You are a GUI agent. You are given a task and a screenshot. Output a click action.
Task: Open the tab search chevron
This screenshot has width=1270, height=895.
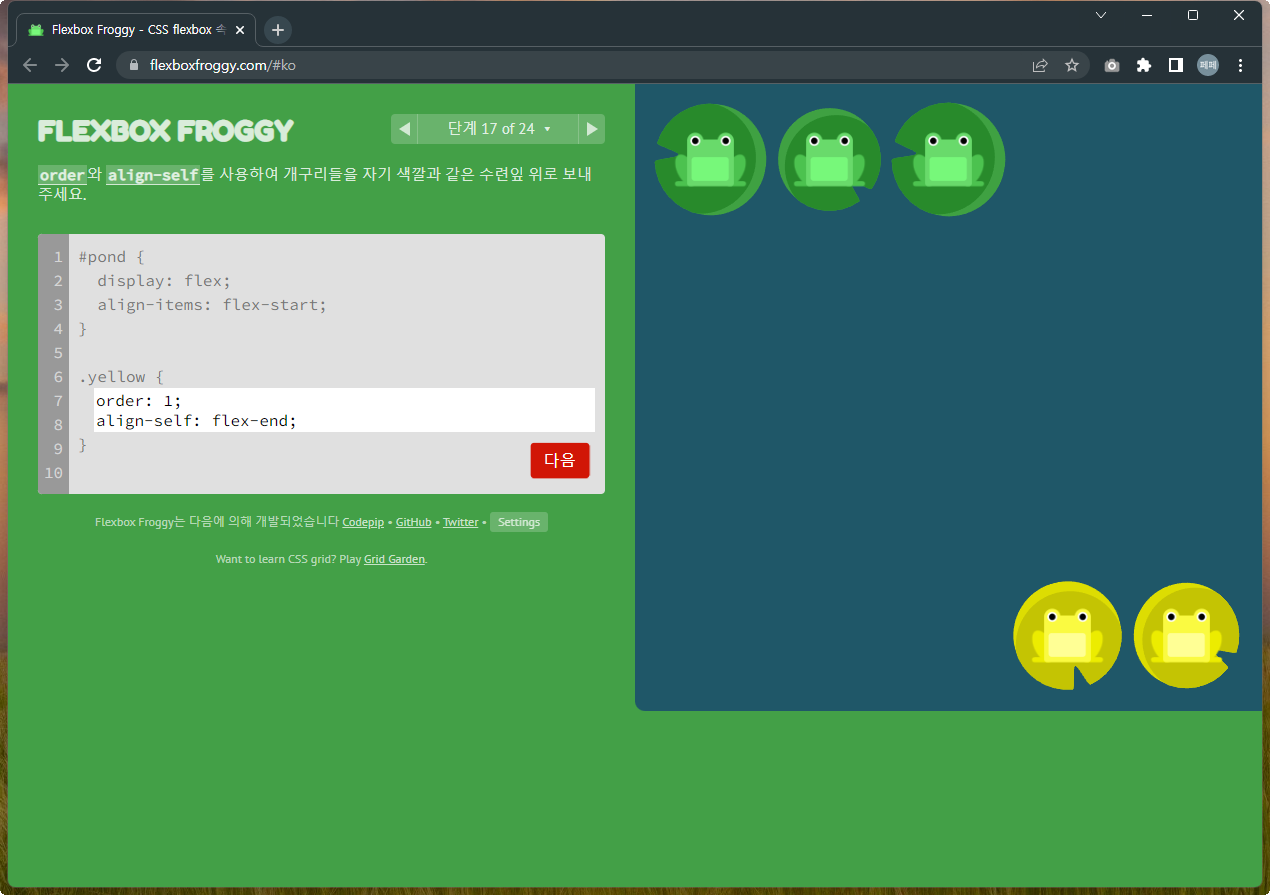click(x=1101, y=15)
